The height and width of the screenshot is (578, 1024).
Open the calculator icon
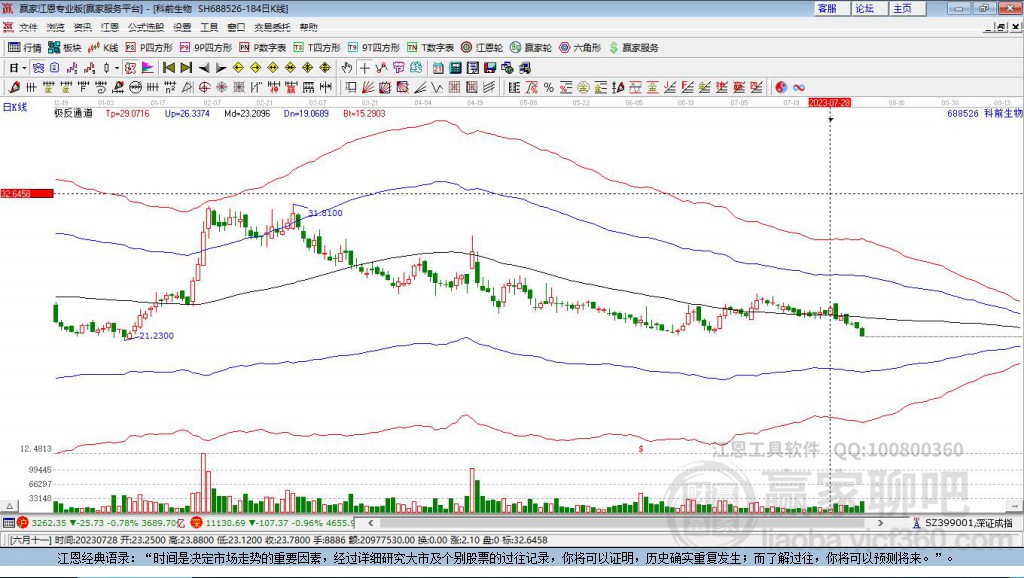click(455, 68)
